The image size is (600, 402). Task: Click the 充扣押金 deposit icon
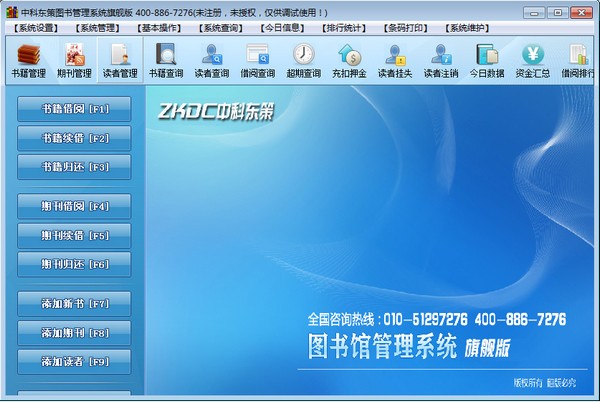[349, 60]
